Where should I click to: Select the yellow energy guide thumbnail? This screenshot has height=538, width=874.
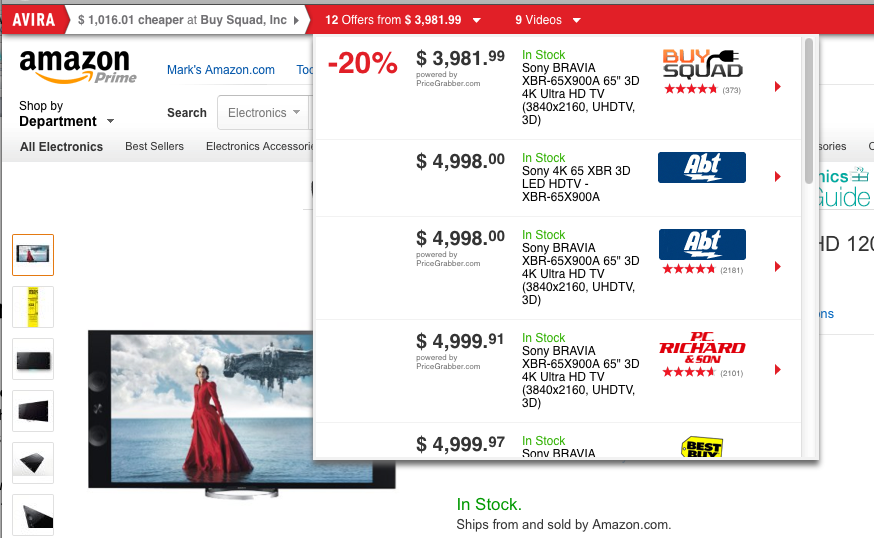coord(33,307)
